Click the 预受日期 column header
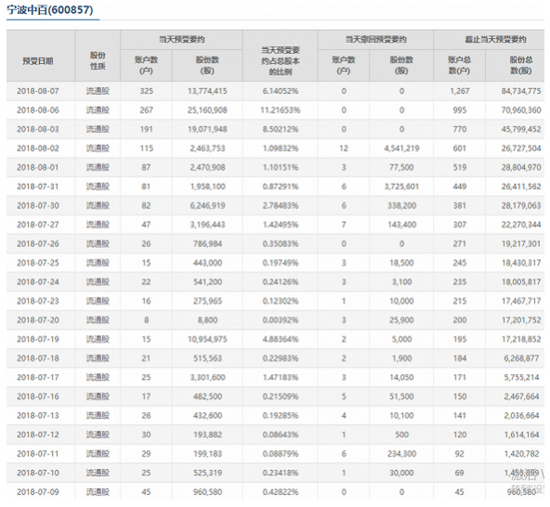 38,61
